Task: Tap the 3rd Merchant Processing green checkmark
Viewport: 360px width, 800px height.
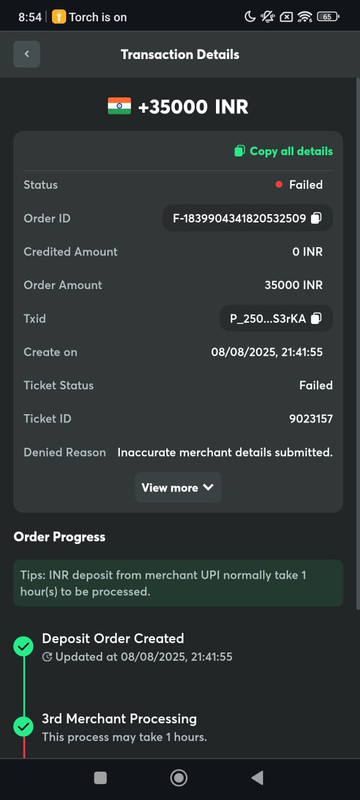Action: tap(23, 727)
